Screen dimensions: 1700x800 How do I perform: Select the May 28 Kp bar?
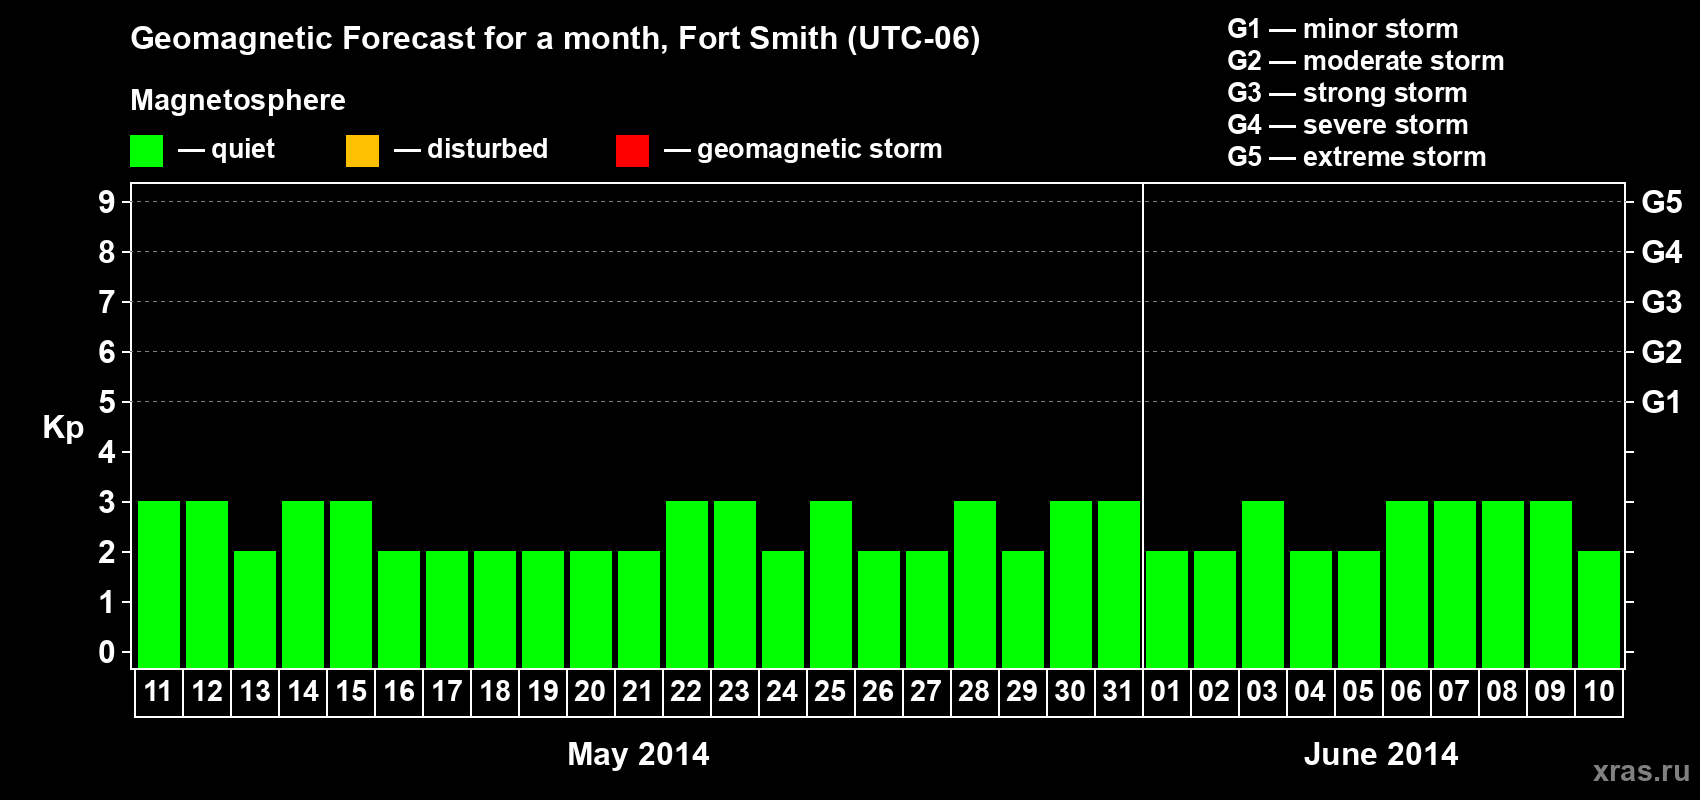tap(975, 584)
